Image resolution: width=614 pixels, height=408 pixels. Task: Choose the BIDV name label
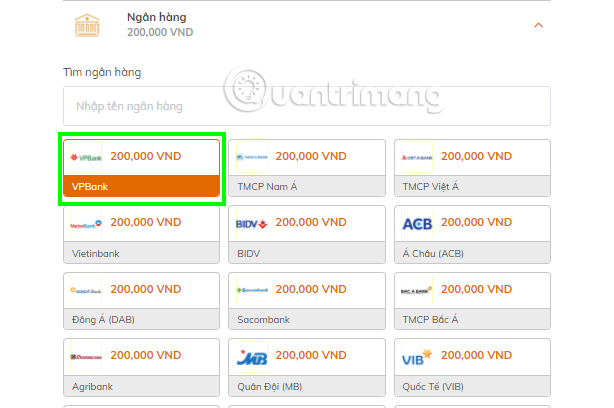(x=249, y=254)
